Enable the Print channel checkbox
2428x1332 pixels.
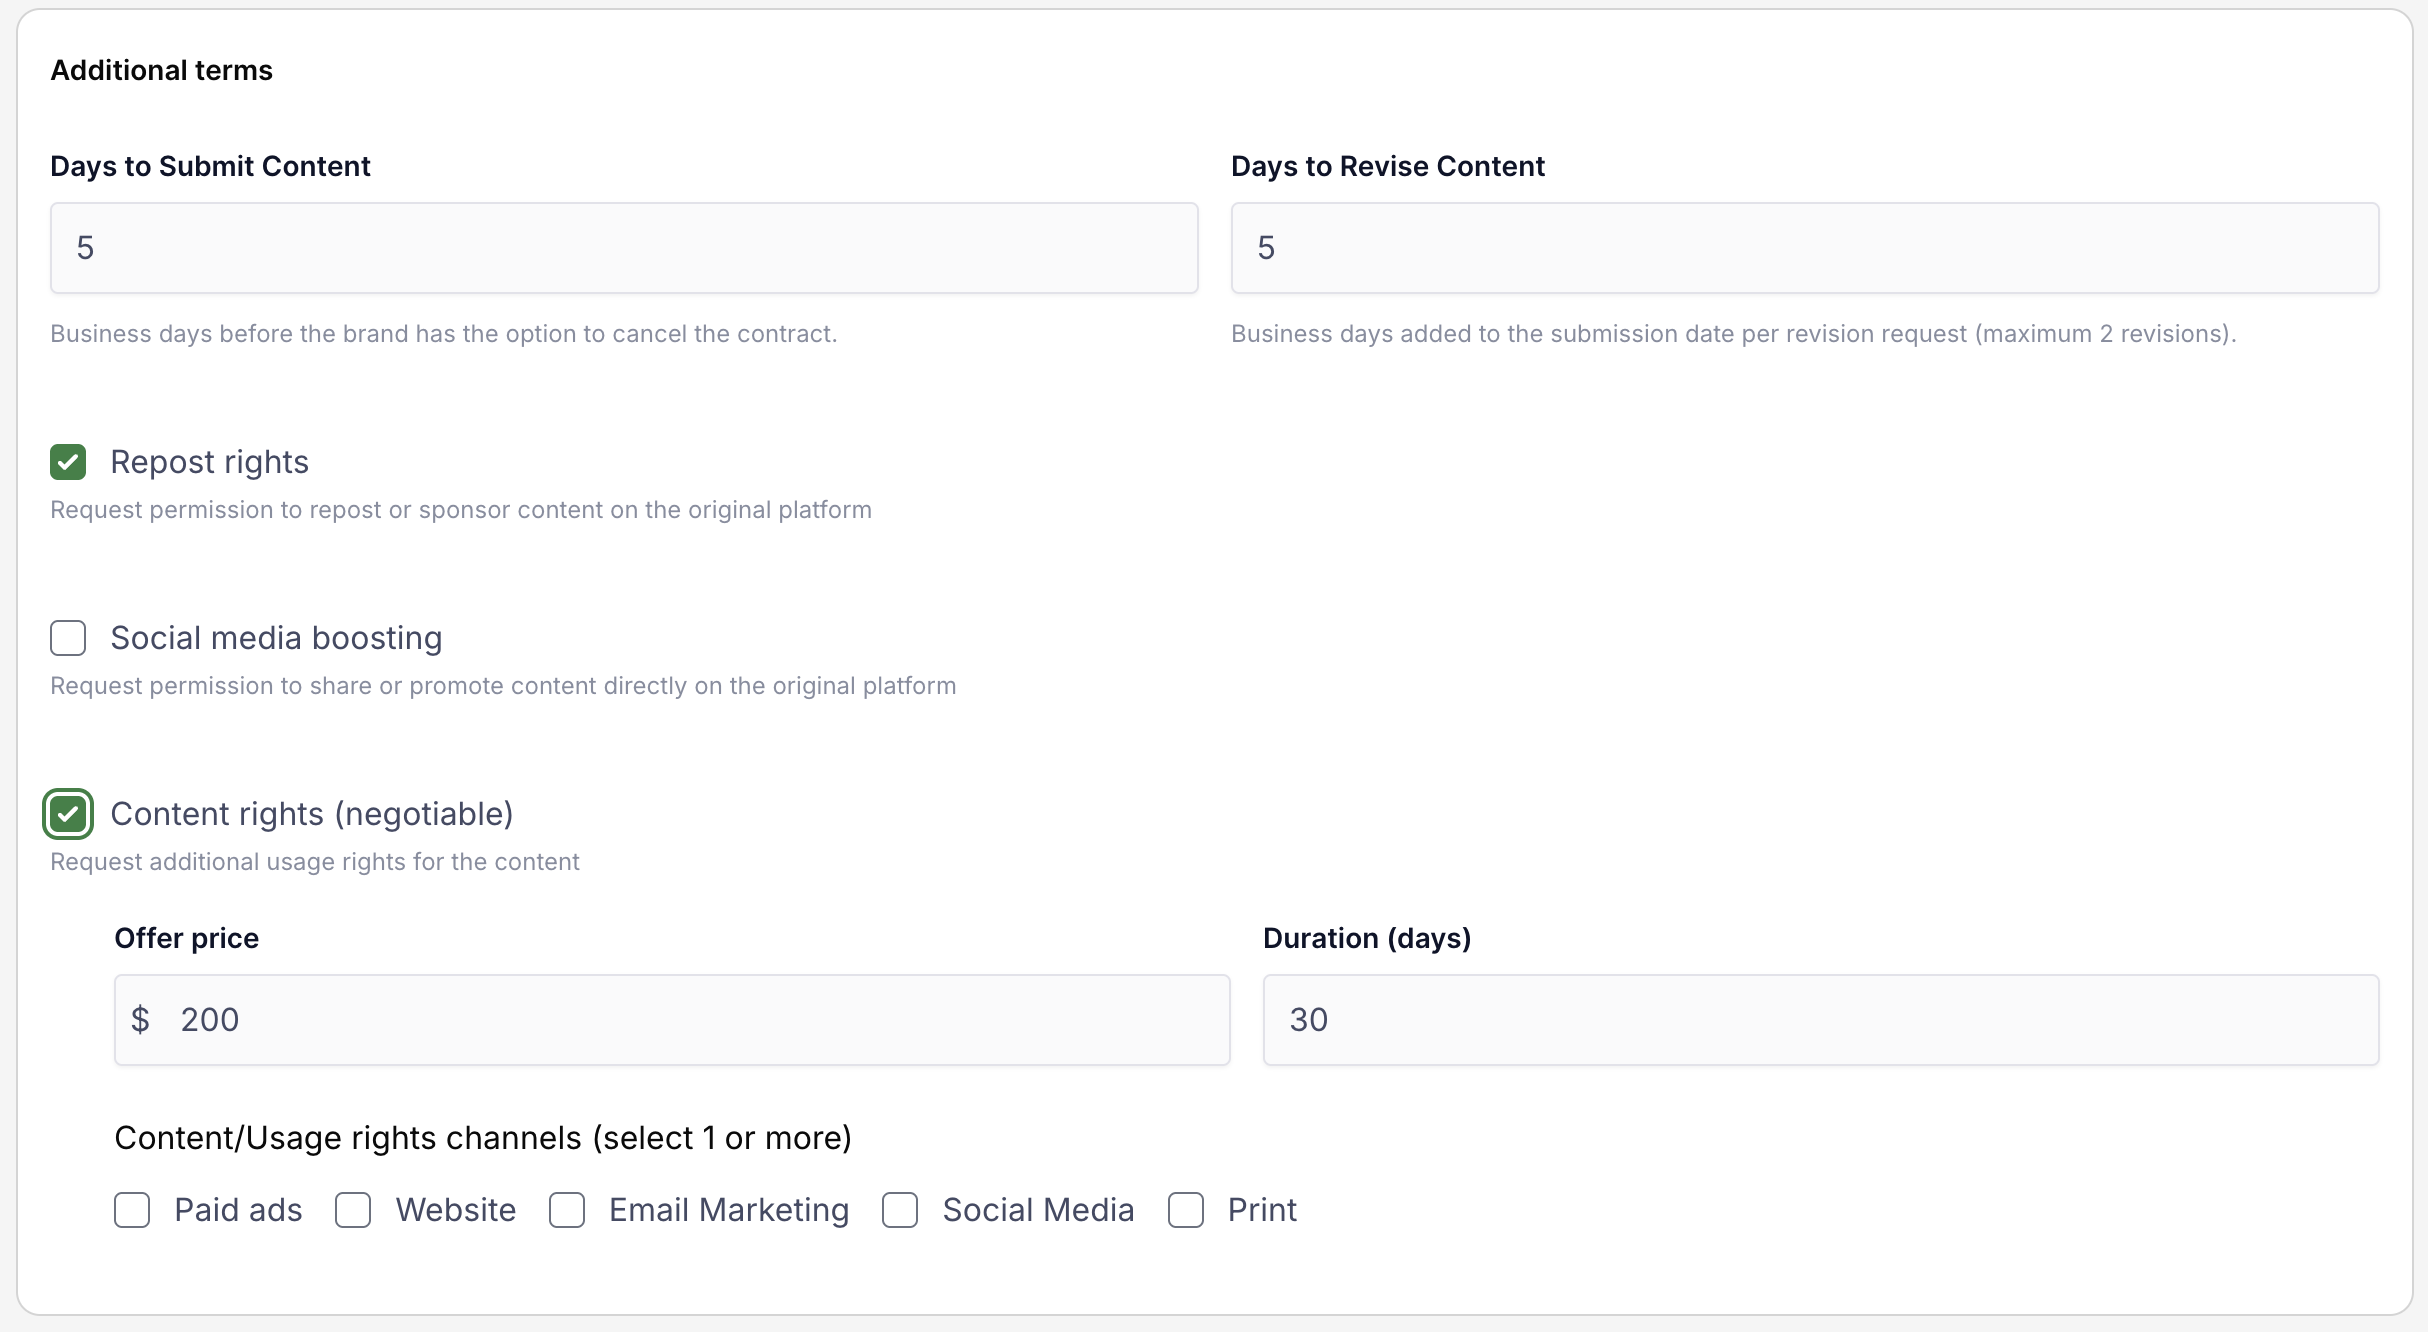pyautogui.click(x=1186, y=1210)
